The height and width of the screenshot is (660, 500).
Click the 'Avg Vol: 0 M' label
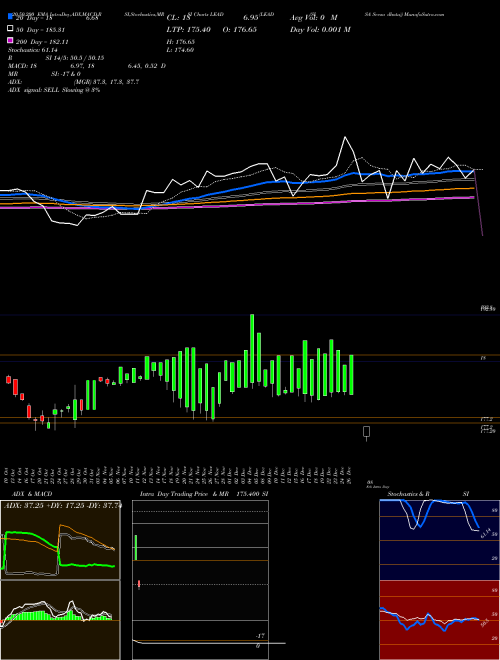(x=314, y=18)
